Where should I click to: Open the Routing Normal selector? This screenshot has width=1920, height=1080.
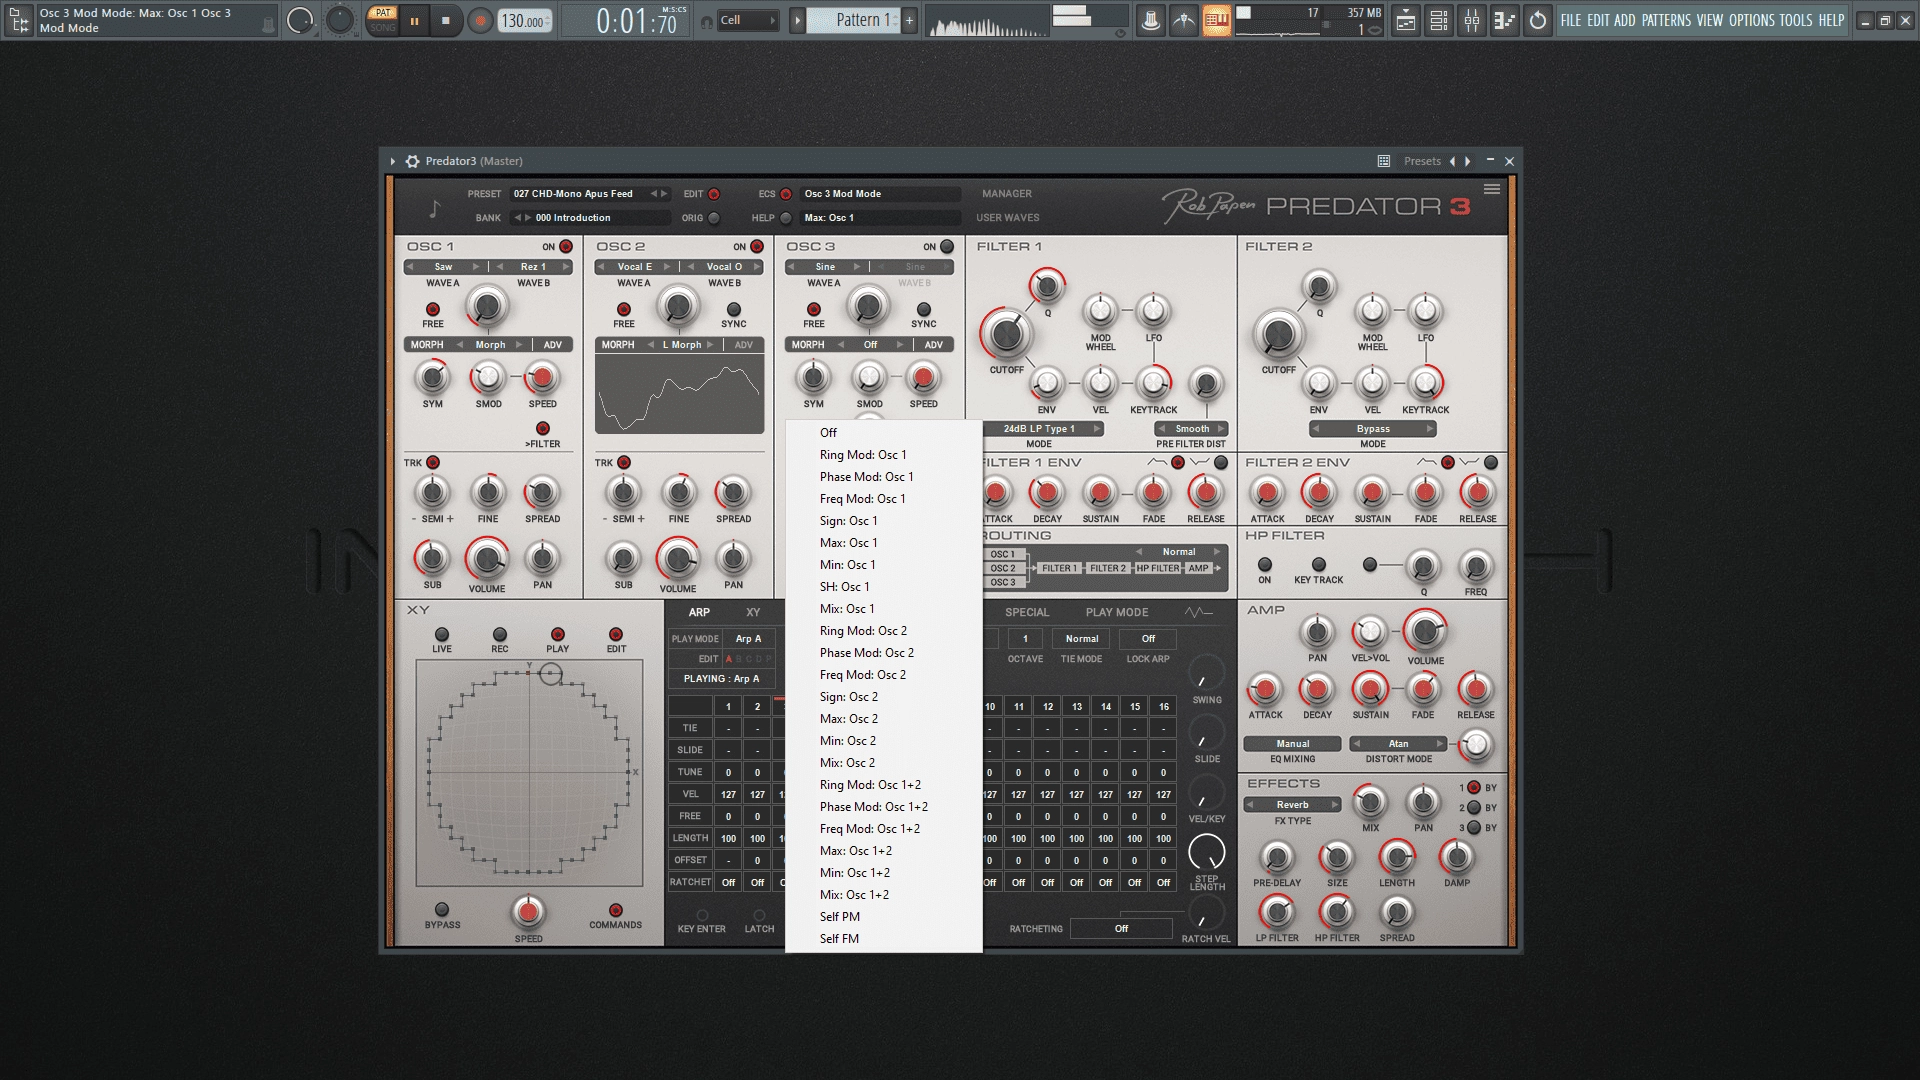[x=1179, y=552]
